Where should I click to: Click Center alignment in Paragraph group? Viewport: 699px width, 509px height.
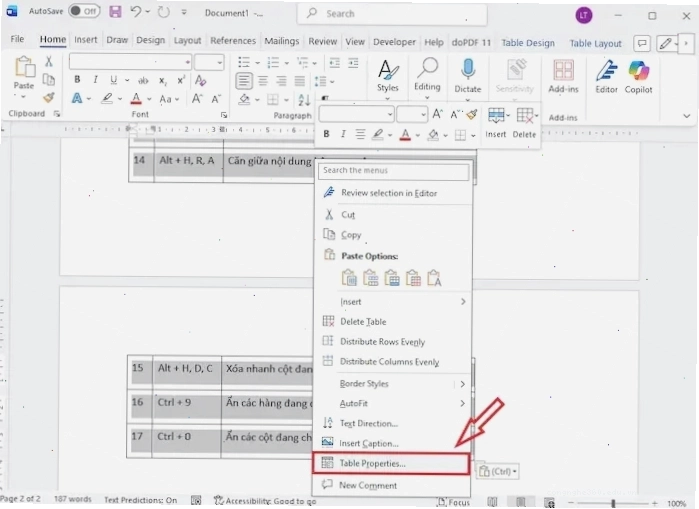pos(263,81)
